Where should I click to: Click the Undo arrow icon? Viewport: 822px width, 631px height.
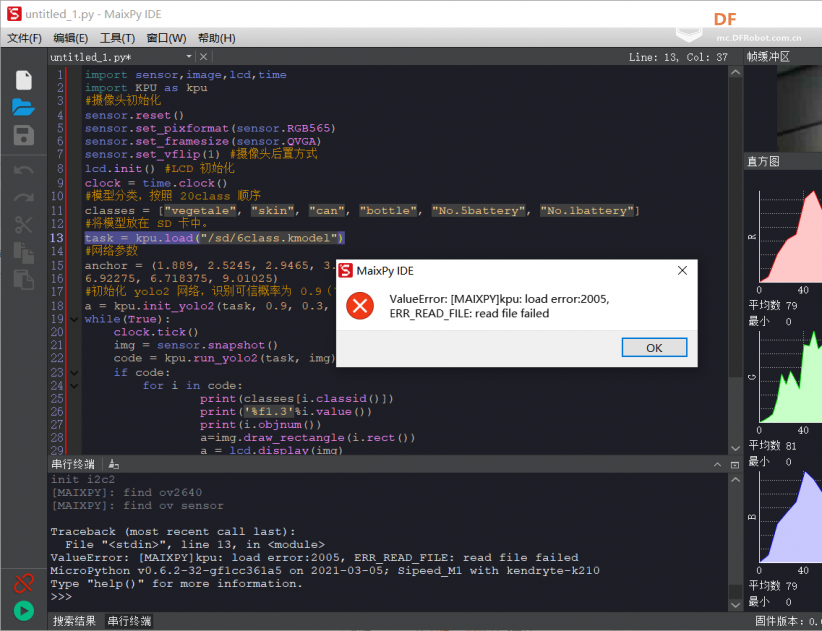24,170
